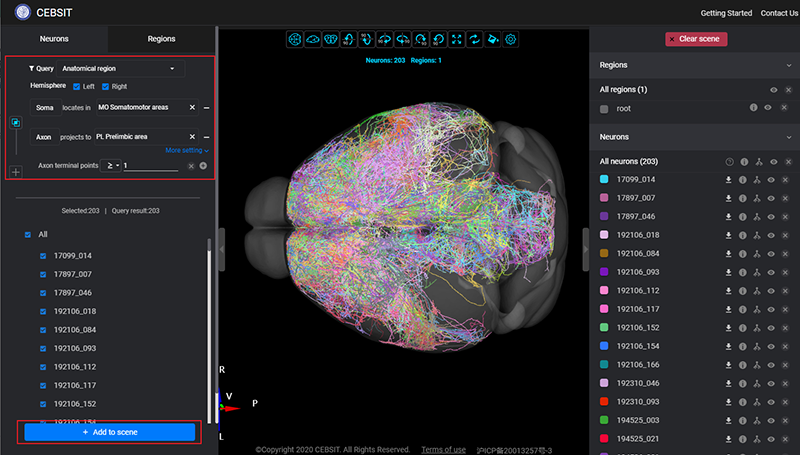Viewport: 800px width, 455px height.
Task: Toggle the Left hemisphere checkbox
Action: 76,87
